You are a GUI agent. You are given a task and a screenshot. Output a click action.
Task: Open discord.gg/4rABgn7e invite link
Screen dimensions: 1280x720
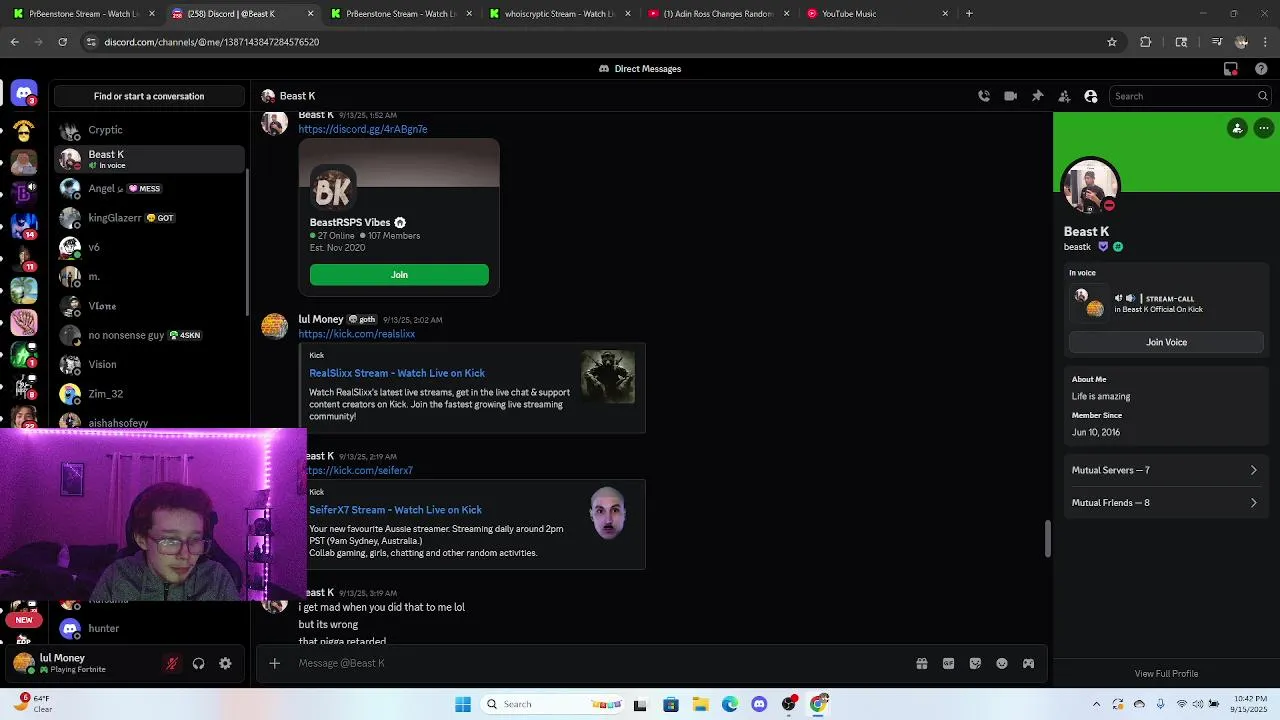(x=363, y=129)
